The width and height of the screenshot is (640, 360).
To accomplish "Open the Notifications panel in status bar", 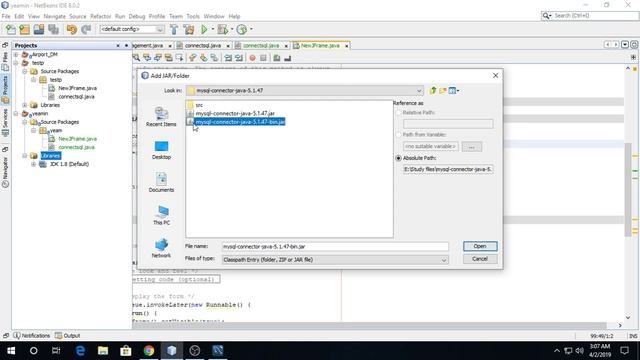I will pyautogui.click(x=32, y=336).
